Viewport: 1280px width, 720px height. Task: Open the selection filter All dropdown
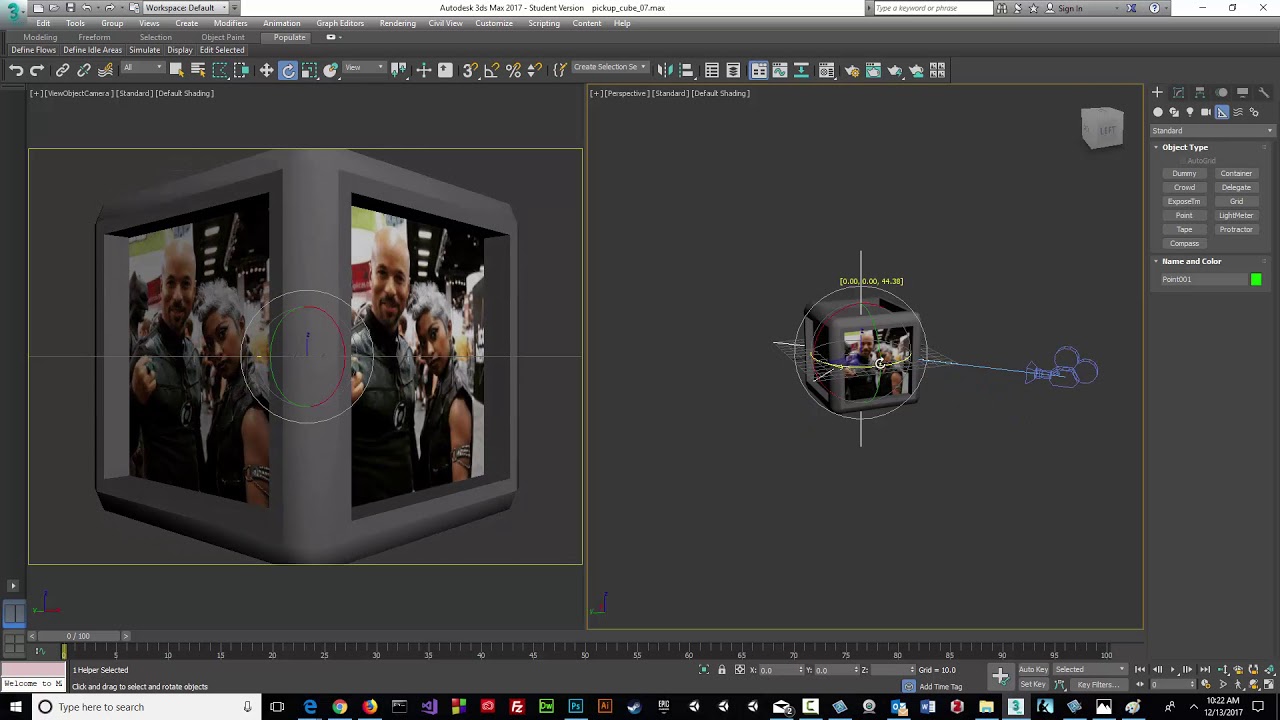142,68
